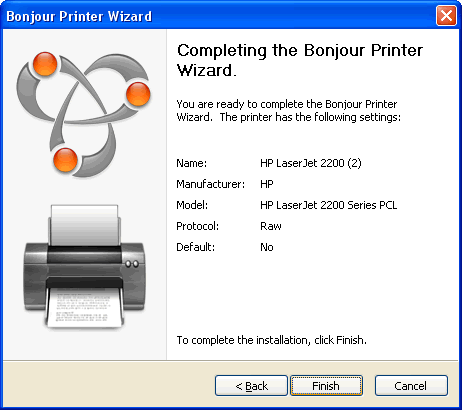The image size is (462, 410).
Task: Go back with the Back button
Action: pyautogui.click(x=251, y=386)
